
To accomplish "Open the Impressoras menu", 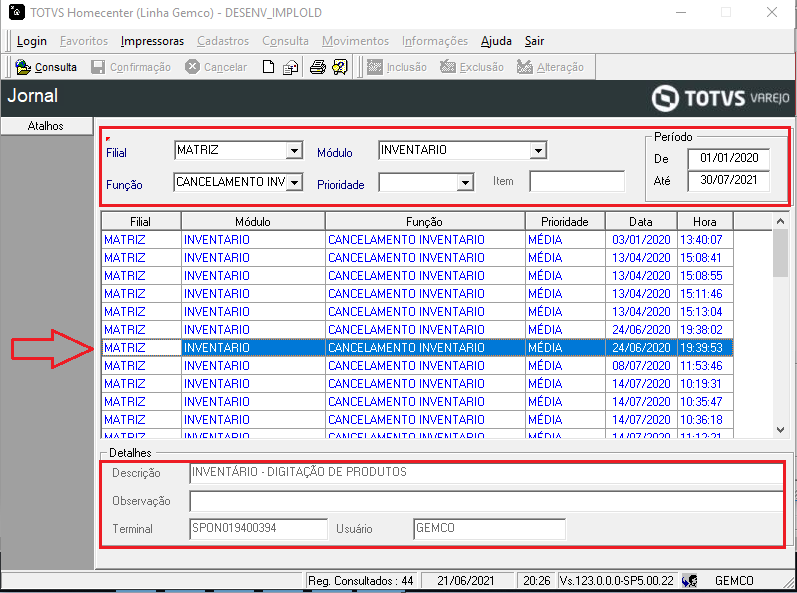I will click(x=152, y=41).
